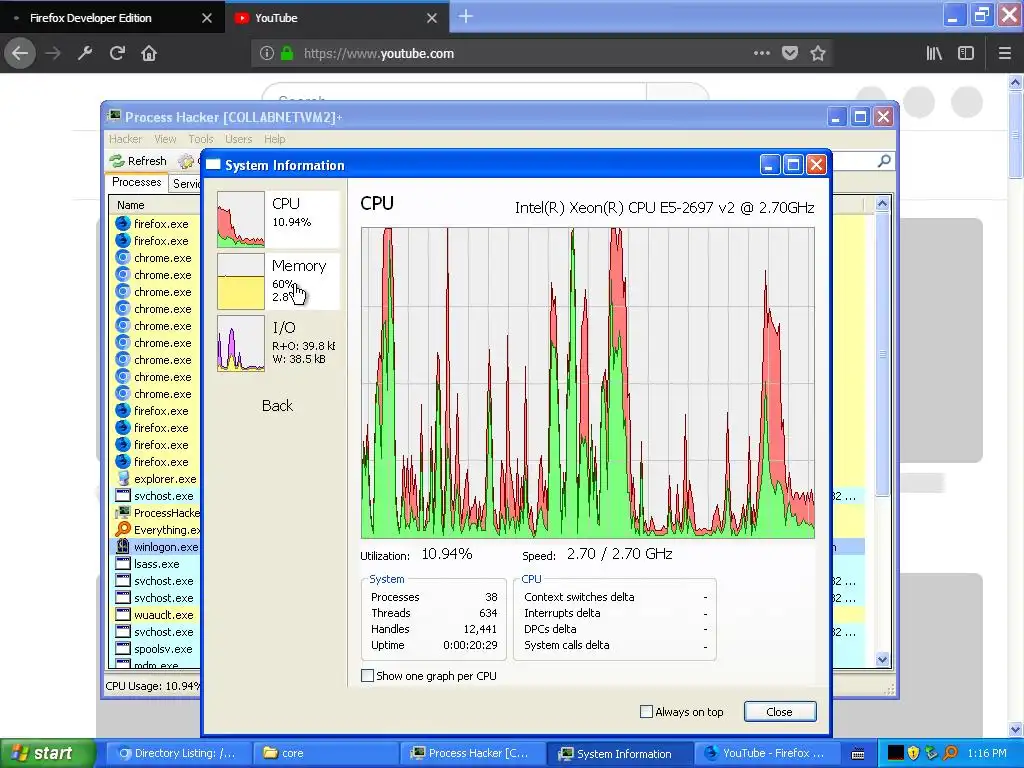Click the CPU utilization graph
The height and width of the screenshot is (768, 1024).
(588, 383)
